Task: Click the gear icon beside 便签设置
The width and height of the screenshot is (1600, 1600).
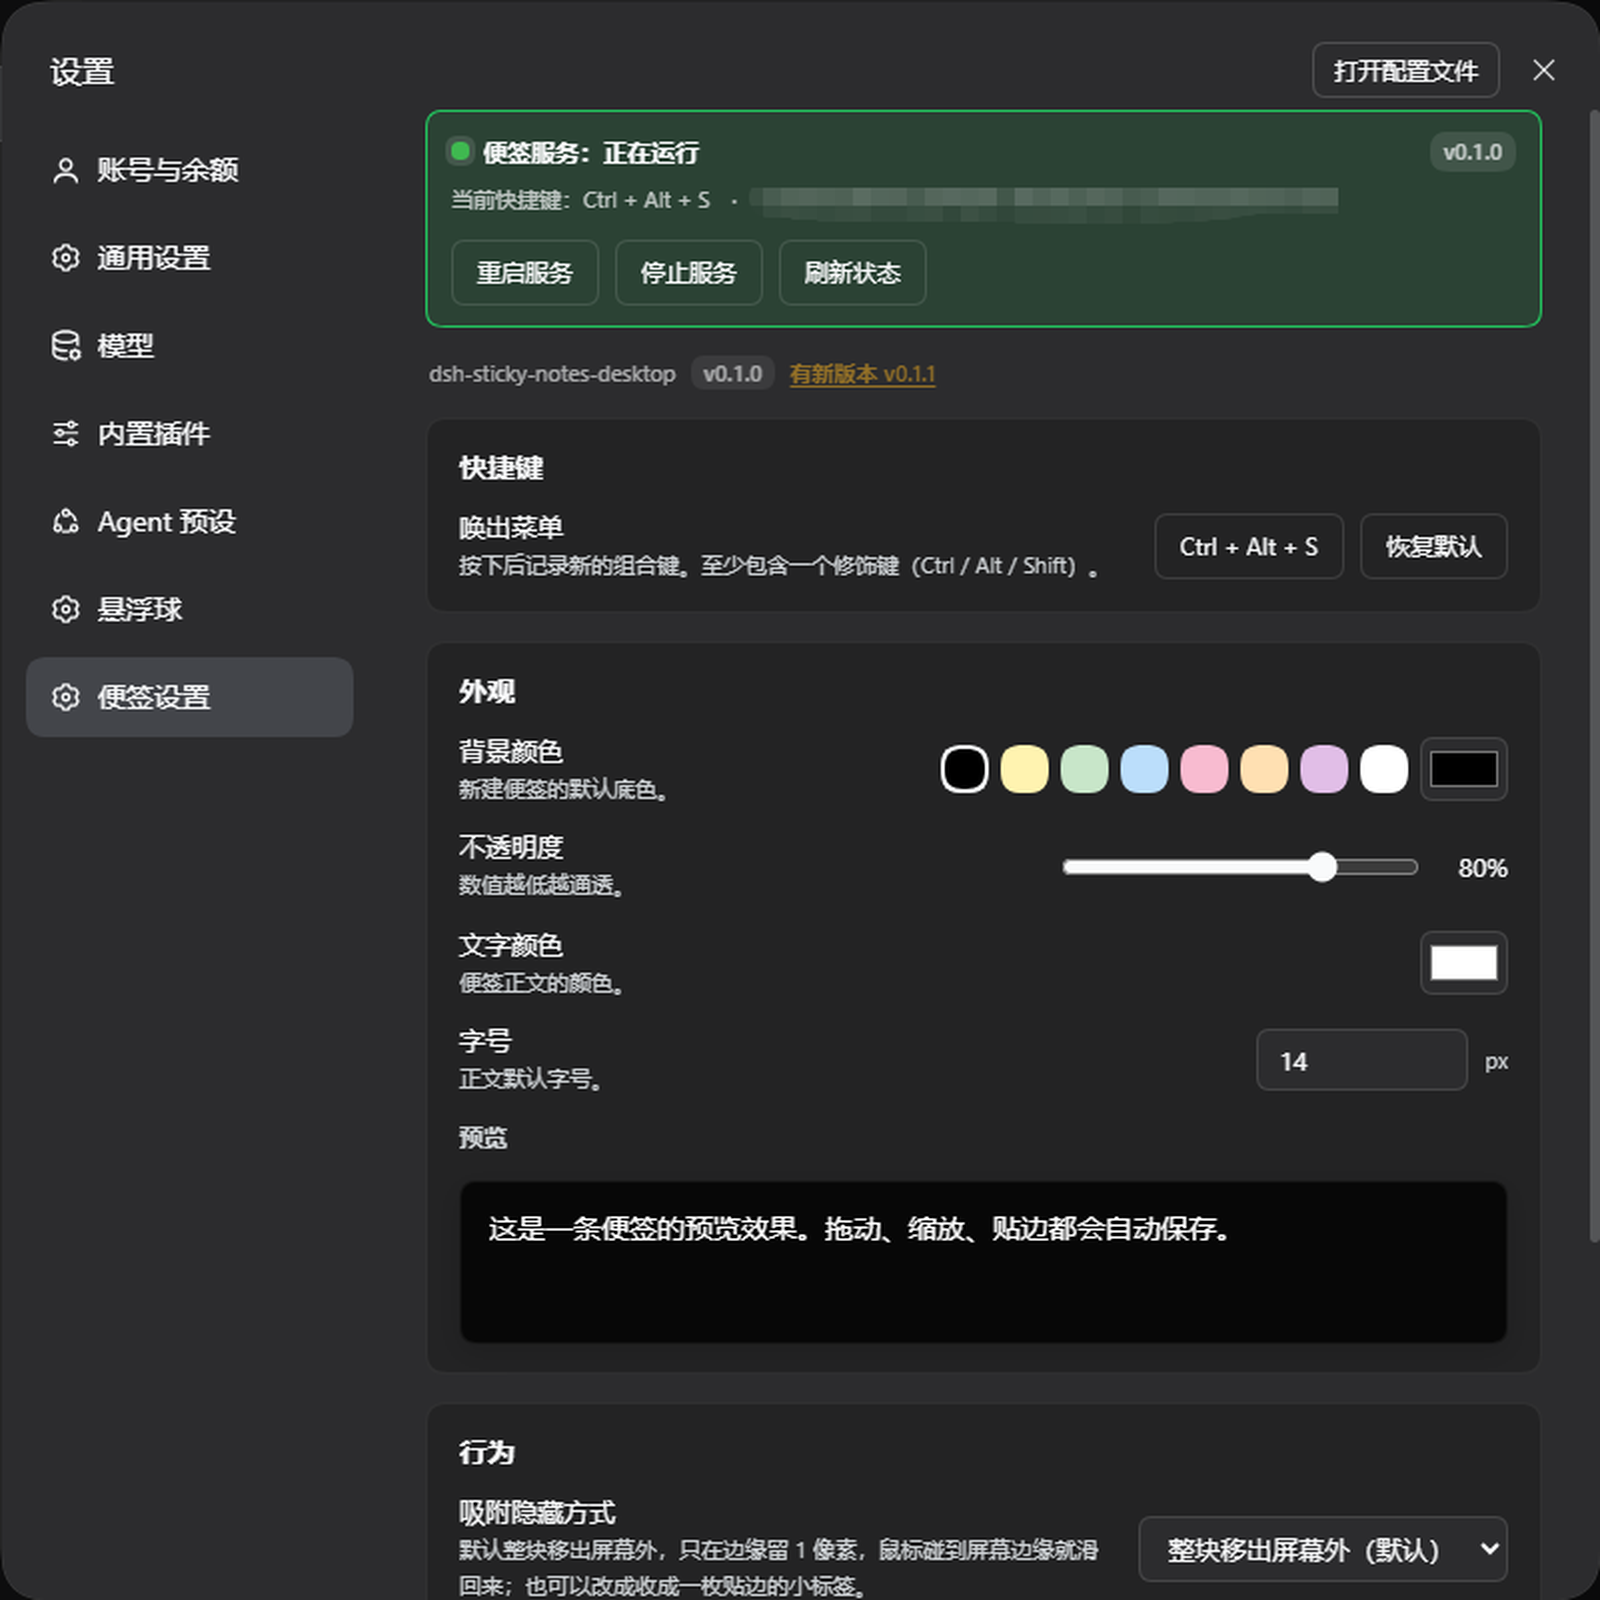Action: [65, 697]
